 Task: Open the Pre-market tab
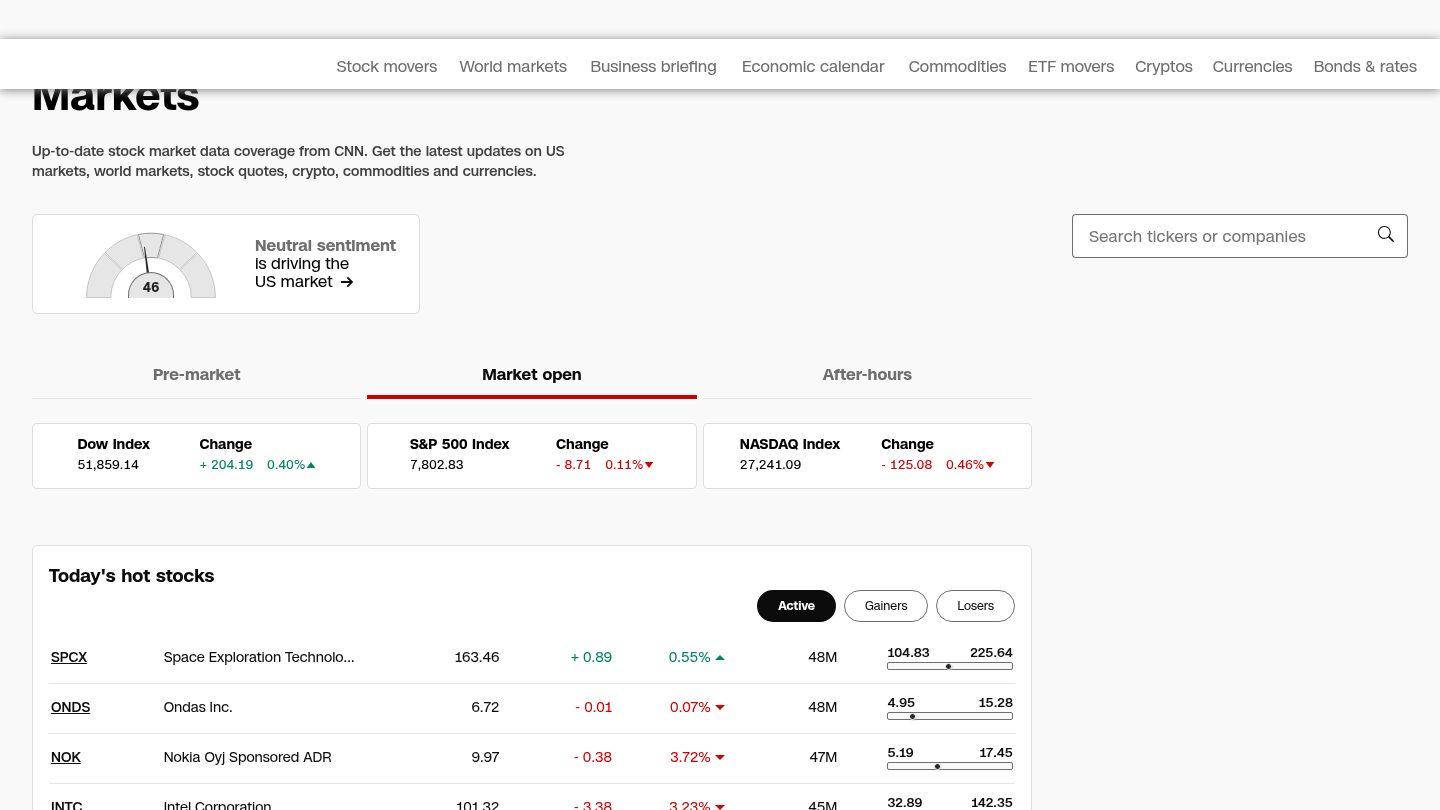click(x=196, y=375)
